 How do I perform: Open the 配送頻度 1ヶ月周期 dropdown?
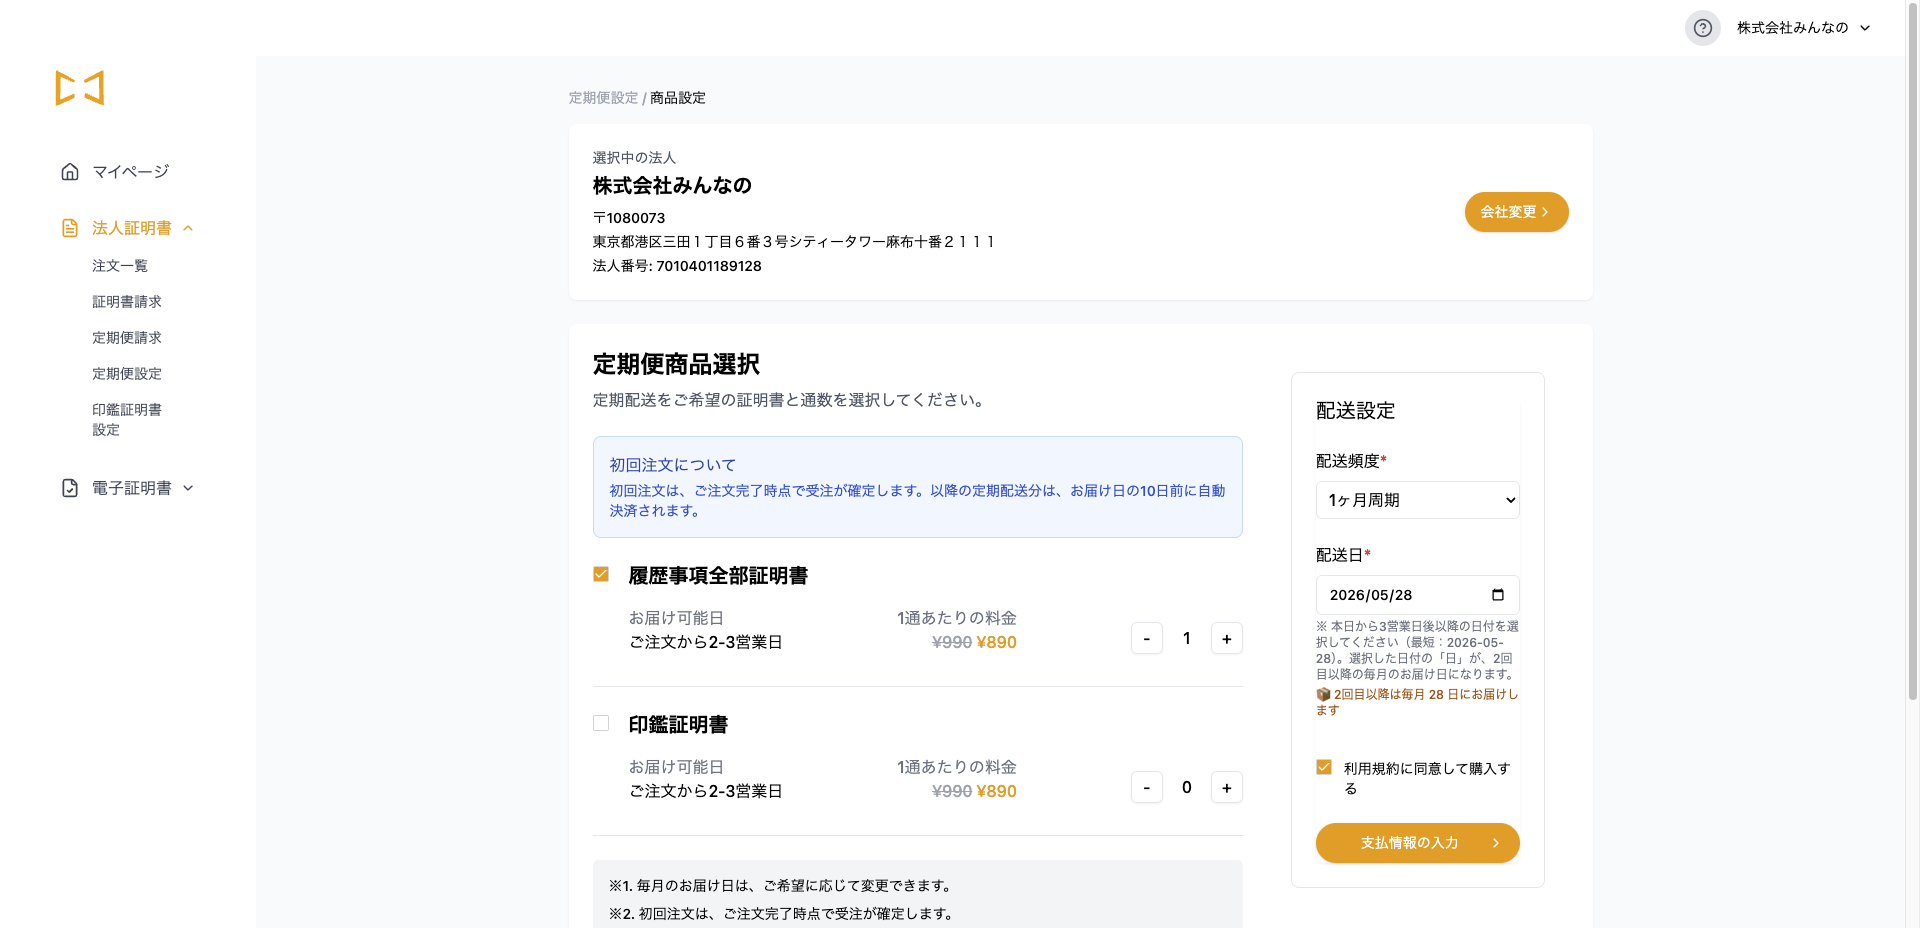point(1417,500)
